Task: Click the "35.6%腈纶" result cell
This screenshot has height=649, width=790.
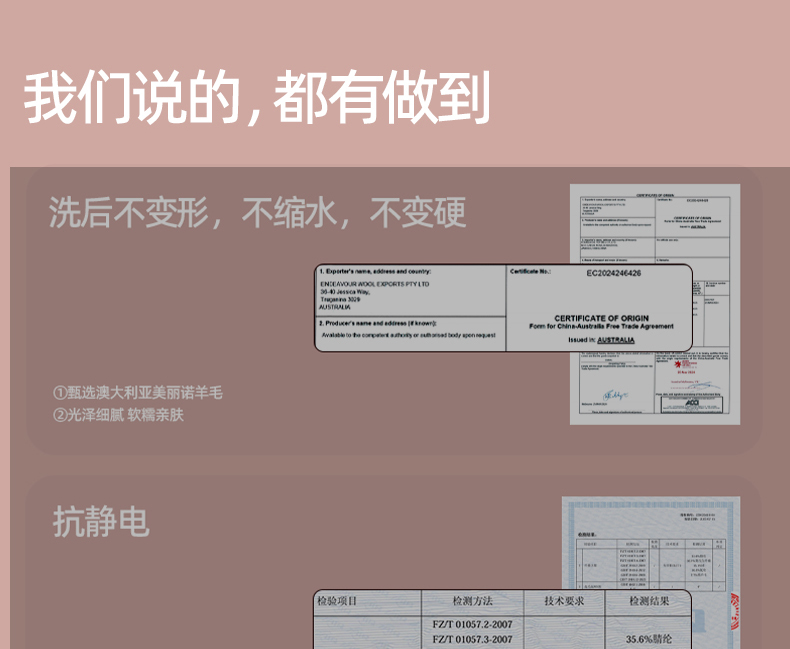Action: tap(649, 639)
